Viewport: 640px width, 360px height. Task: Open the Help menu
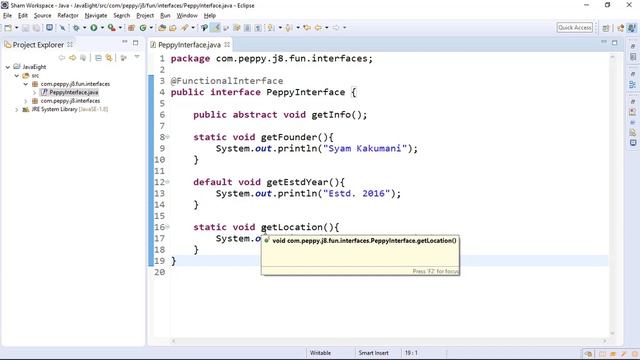coord(210,16)
